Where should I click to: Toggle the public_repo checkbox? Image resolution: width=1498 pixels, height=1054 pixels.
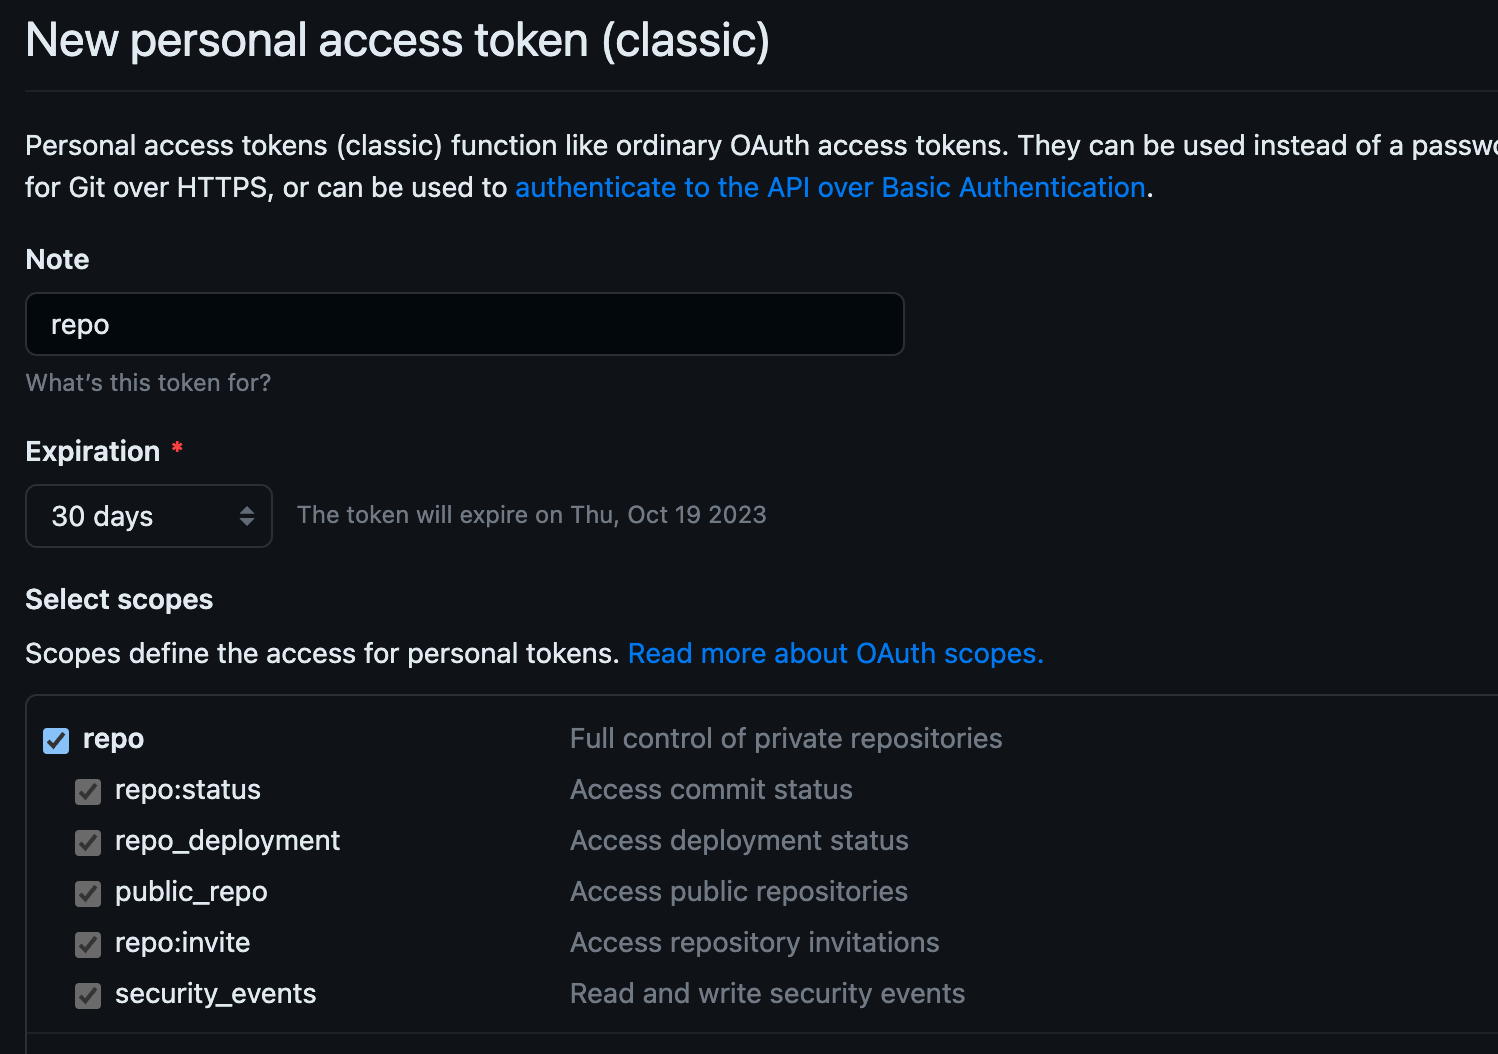[88, 893]
